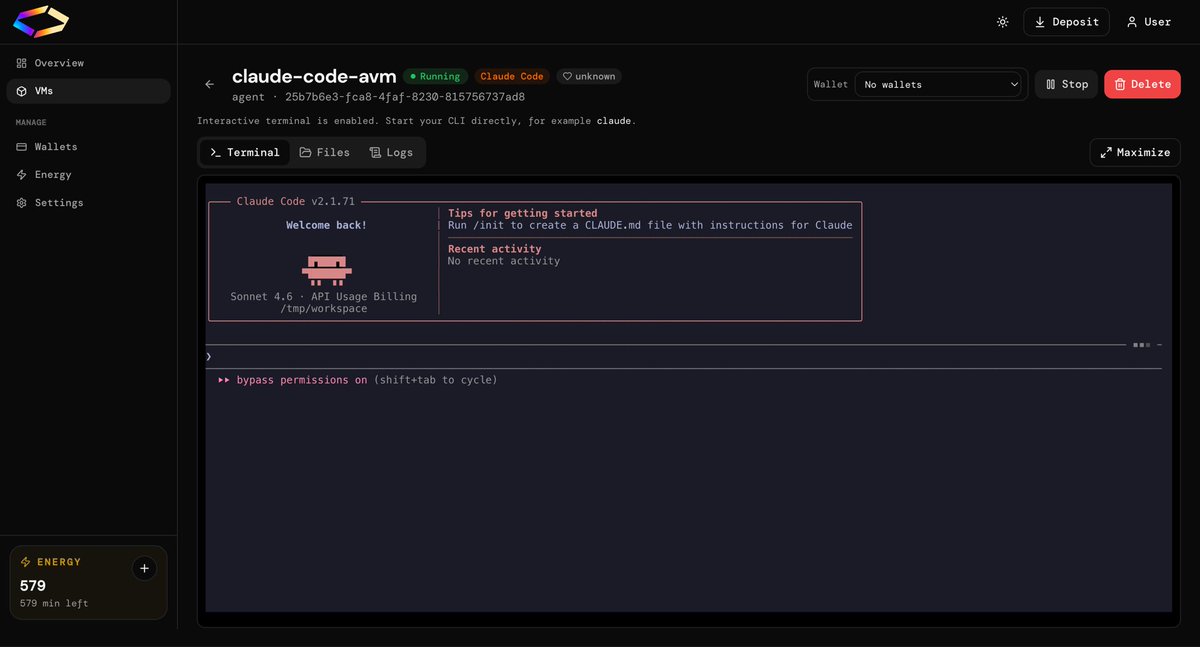1200x647 pixels.
Task: Open the Wallet 'No wallets' dropdown
Action: click(x=939, y=84)
